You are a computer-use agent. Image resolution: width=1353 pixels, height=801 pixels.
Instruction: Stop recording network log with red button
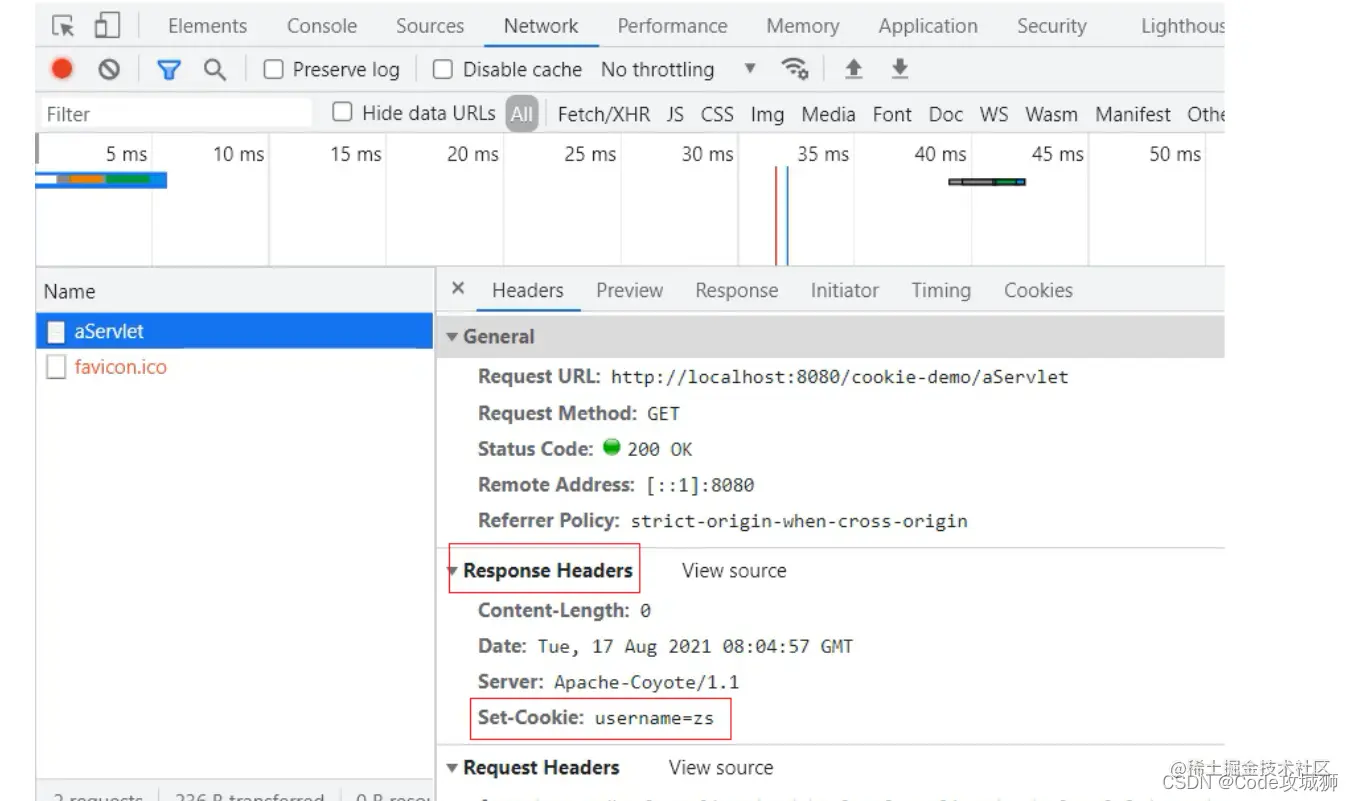tap(62, 69)
